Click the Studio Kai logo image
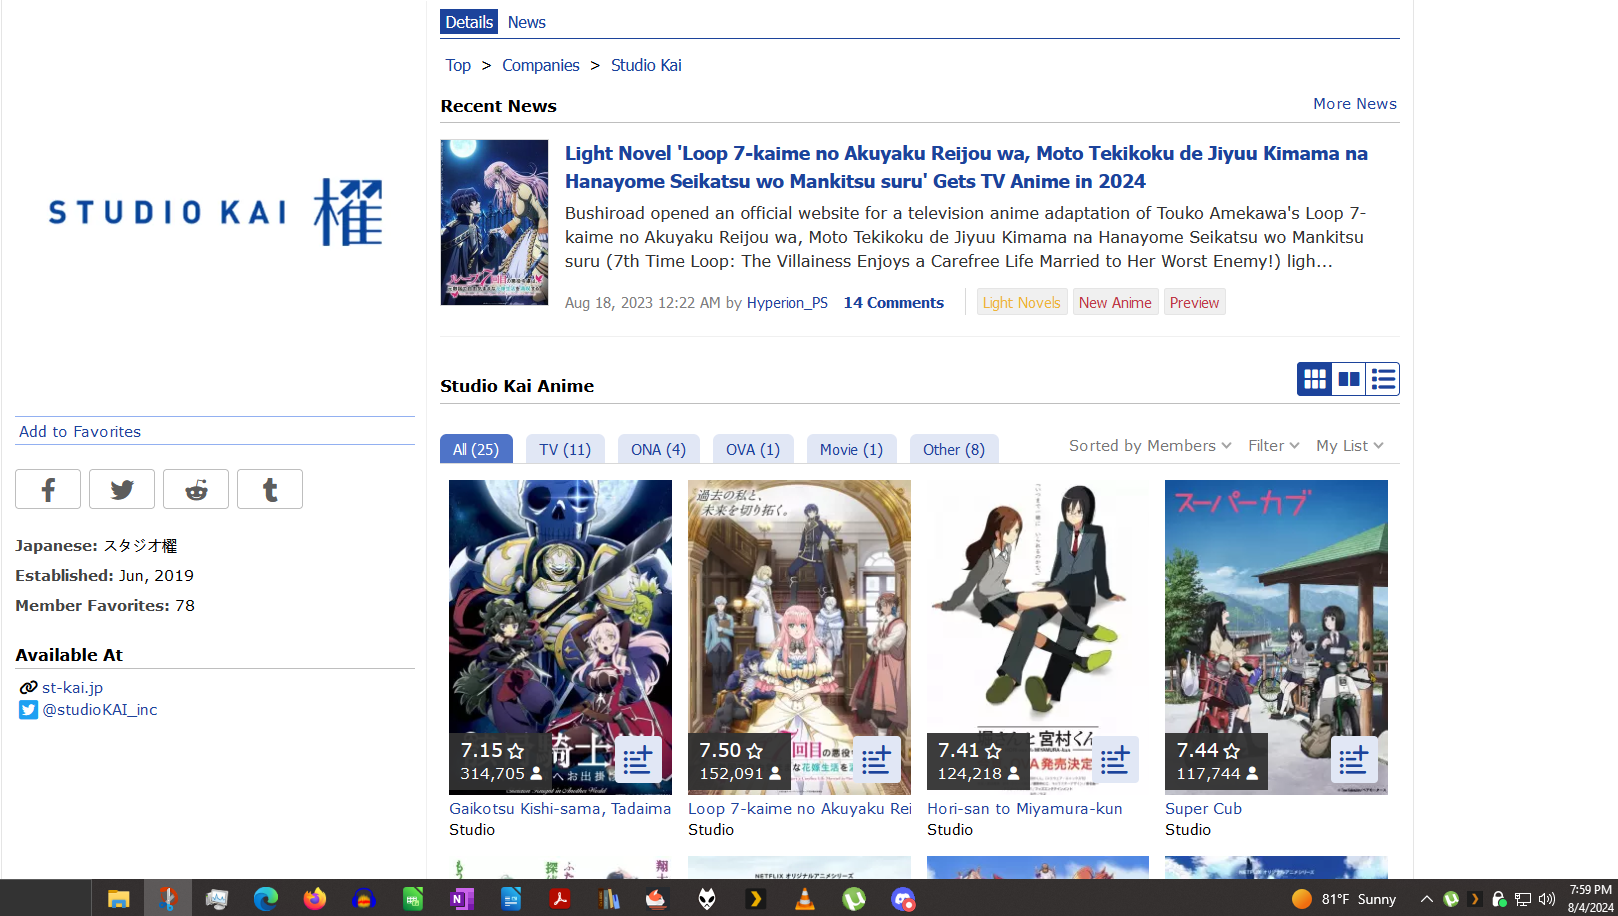Image resolution: width=1618 pixels, height=916 pixels. click(x=215, y=212)
